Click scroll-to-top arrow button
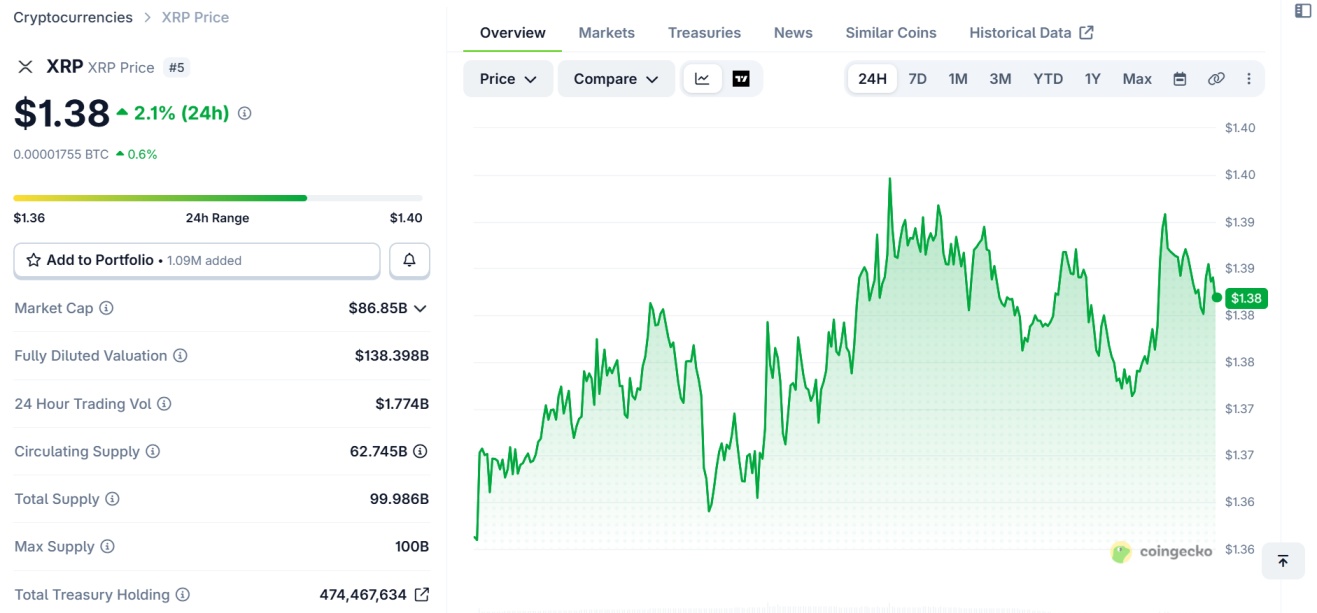The height and width of the screenshot is (613, 1317). (x=1283, y=561)
